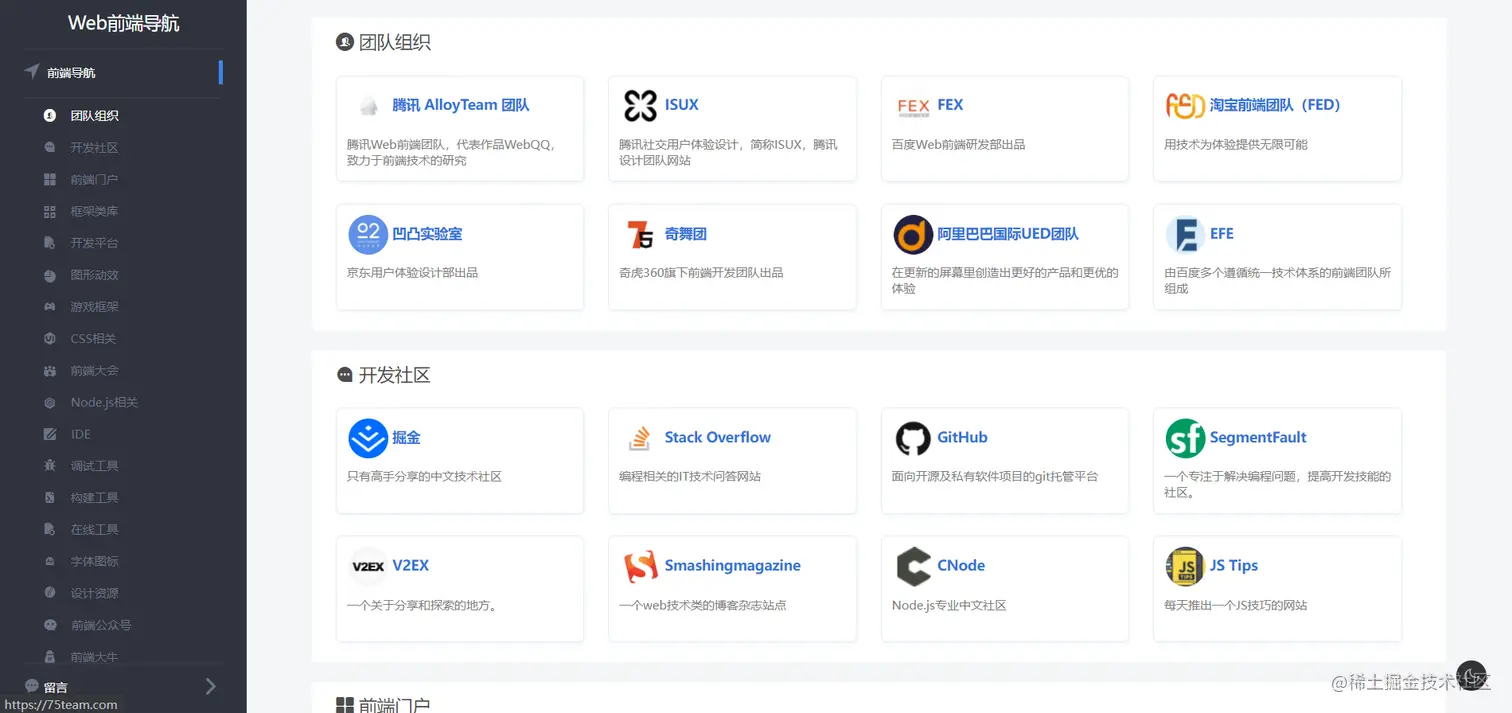Visit the FEX title link
This screenshot has width=1512, height=713.
[950, 105]
